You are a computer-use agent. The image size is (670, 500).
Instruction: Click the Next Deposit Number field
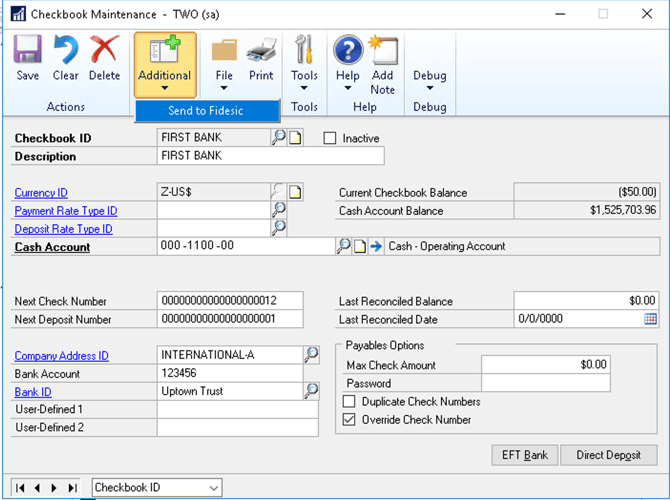pos(230,319)
